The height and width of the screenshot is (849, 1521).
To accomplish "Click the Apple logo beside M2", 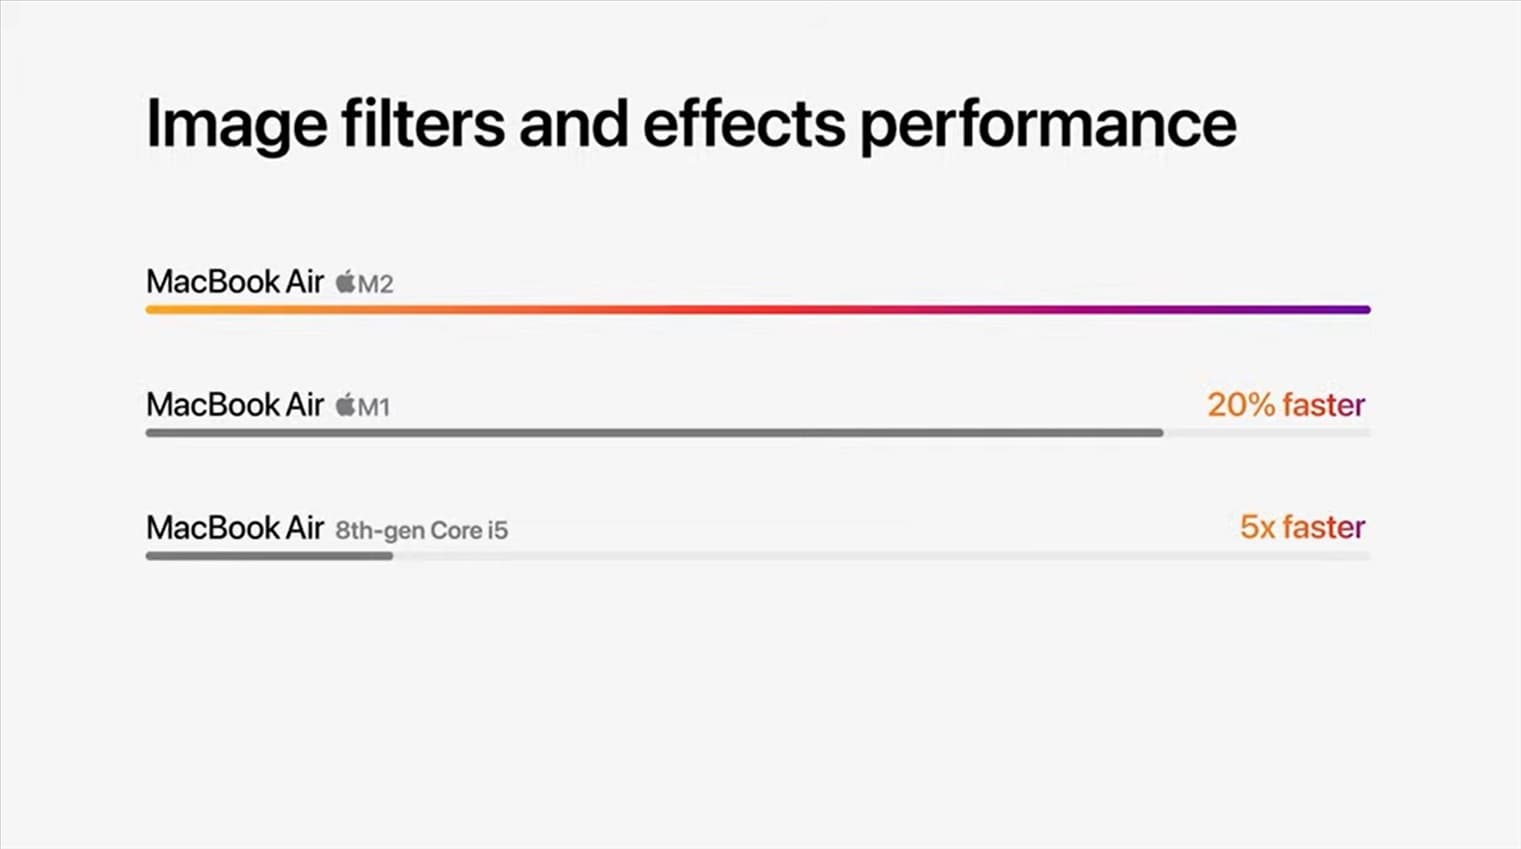I will tap(345, 282).
